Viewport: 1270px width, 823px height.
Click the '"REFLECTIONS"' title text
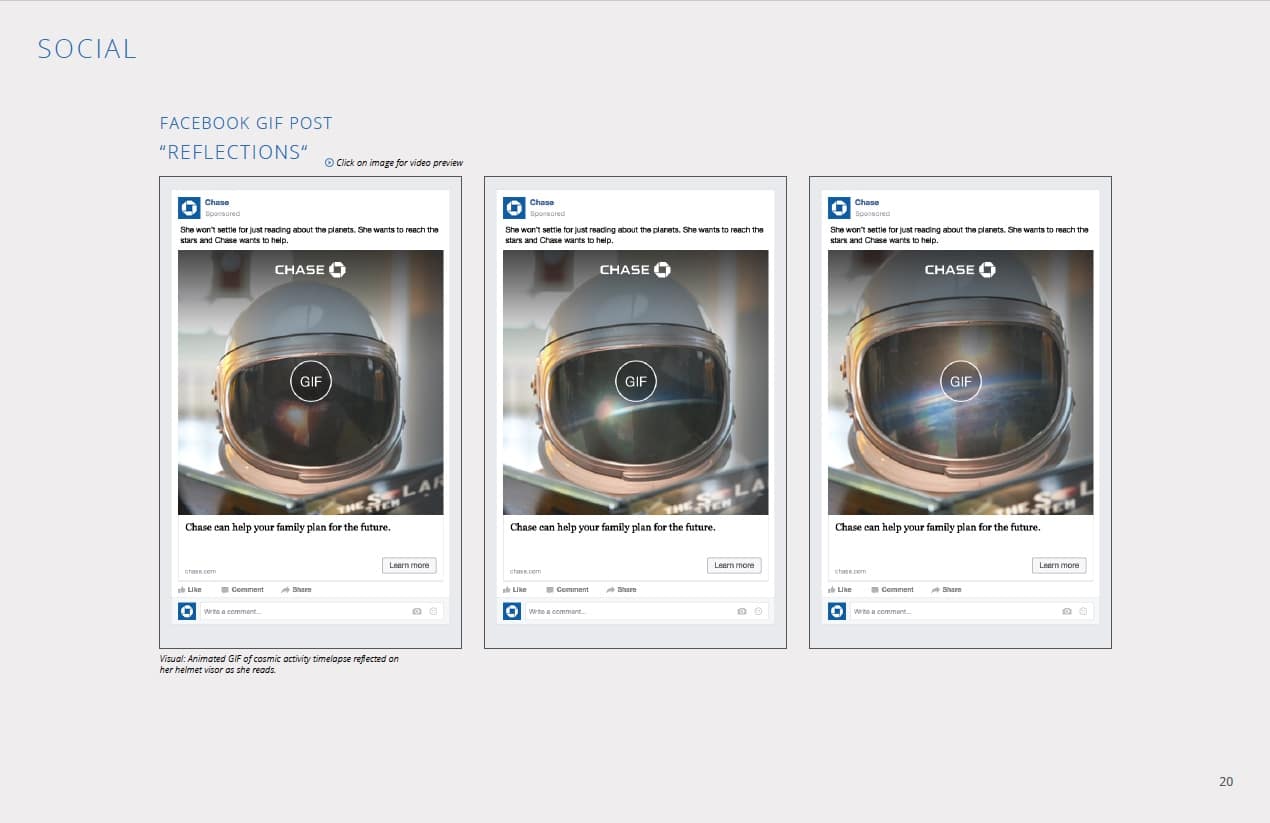pos(234,152)
